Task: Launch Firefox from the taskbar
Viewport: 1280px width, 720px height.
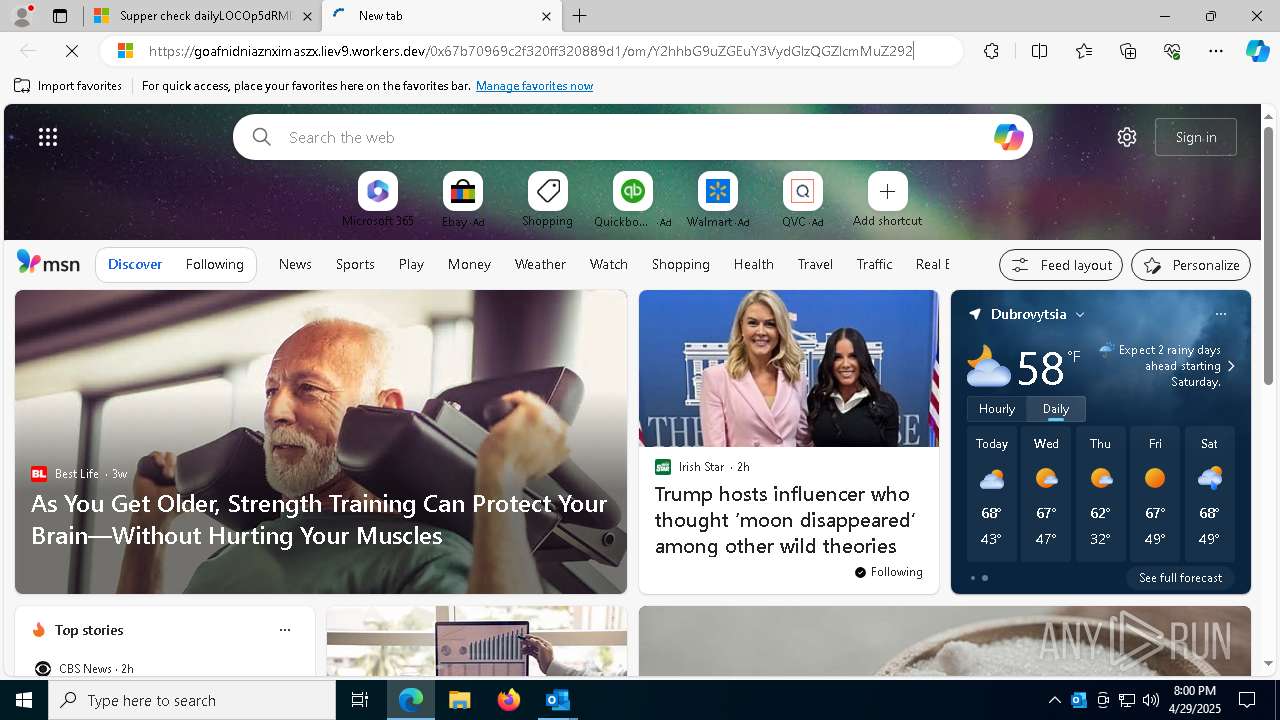Action: pos(509,700)
